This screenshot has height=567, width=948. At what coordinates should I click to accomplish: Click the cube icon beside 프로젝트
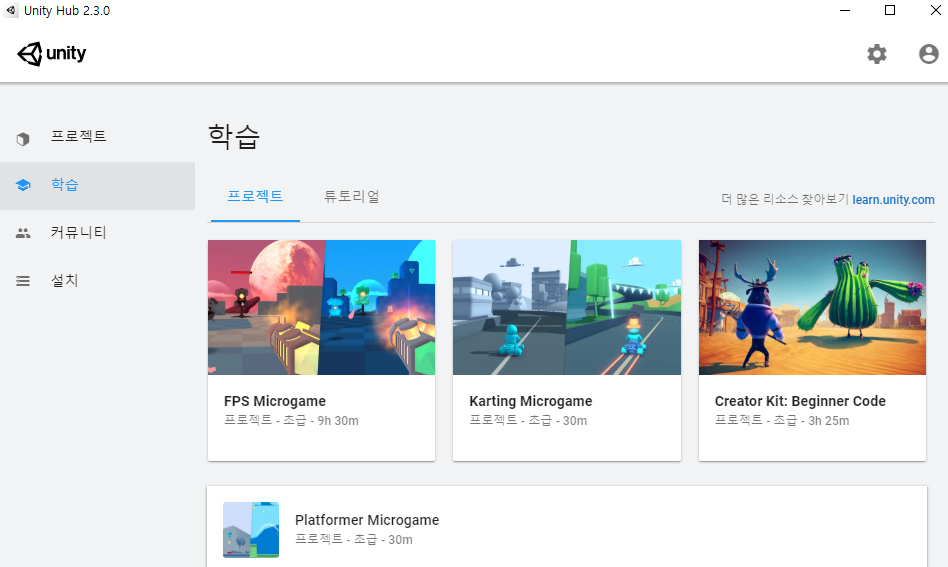pos(23,139)
